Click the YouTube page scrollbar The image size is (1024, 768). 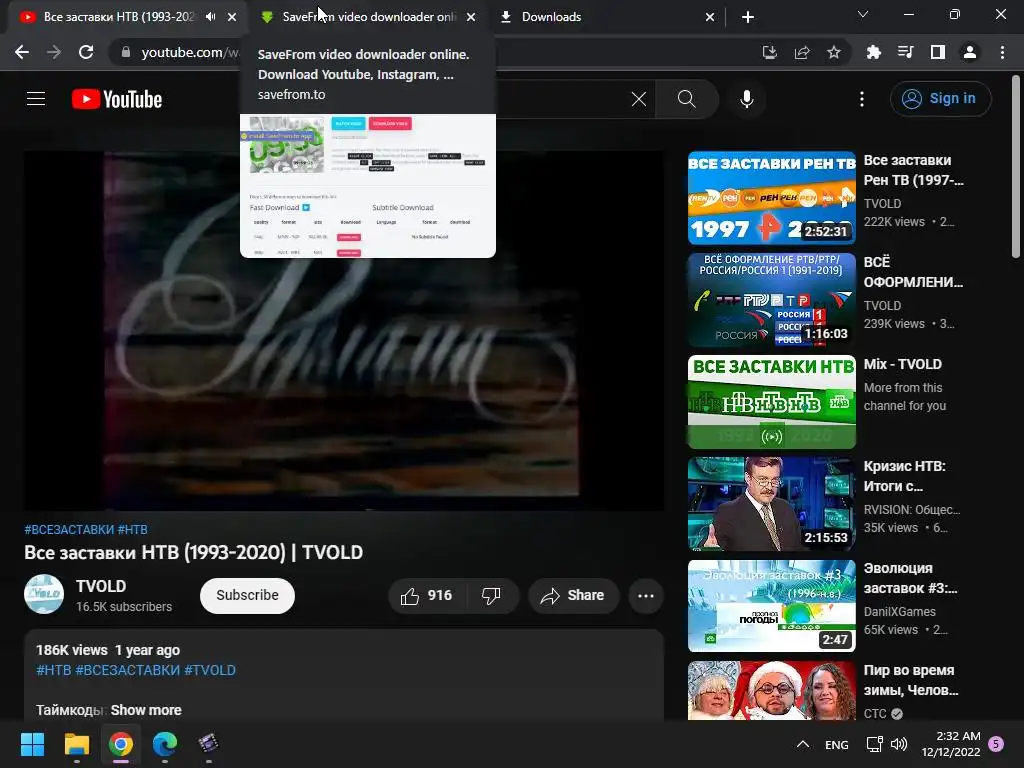point(1016,167)
